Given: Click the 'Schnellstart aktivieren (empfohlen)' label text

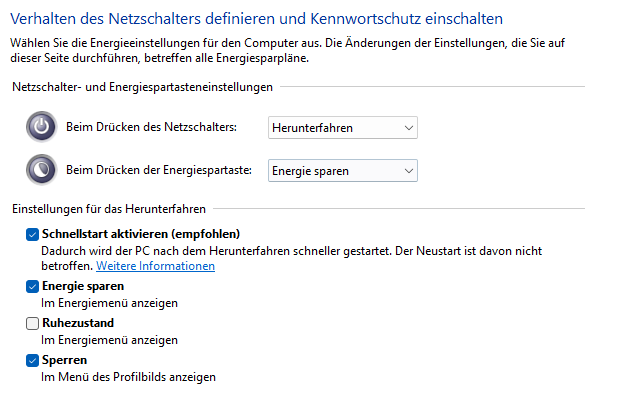Looking at the screenshot, I should (140, 233).
